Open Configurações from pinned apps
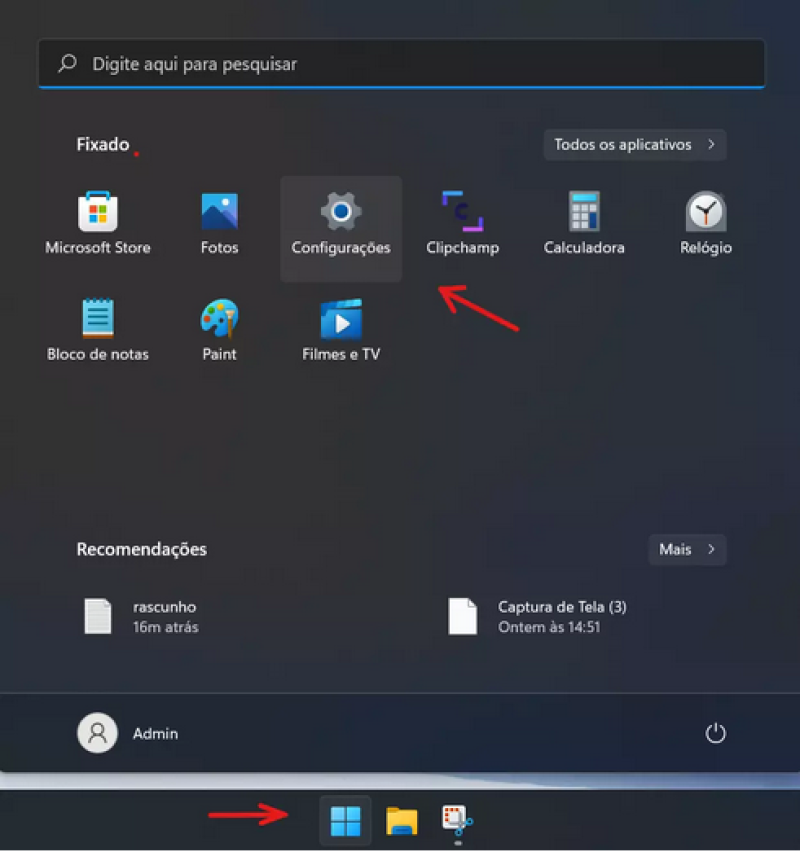 pos(341,228)
